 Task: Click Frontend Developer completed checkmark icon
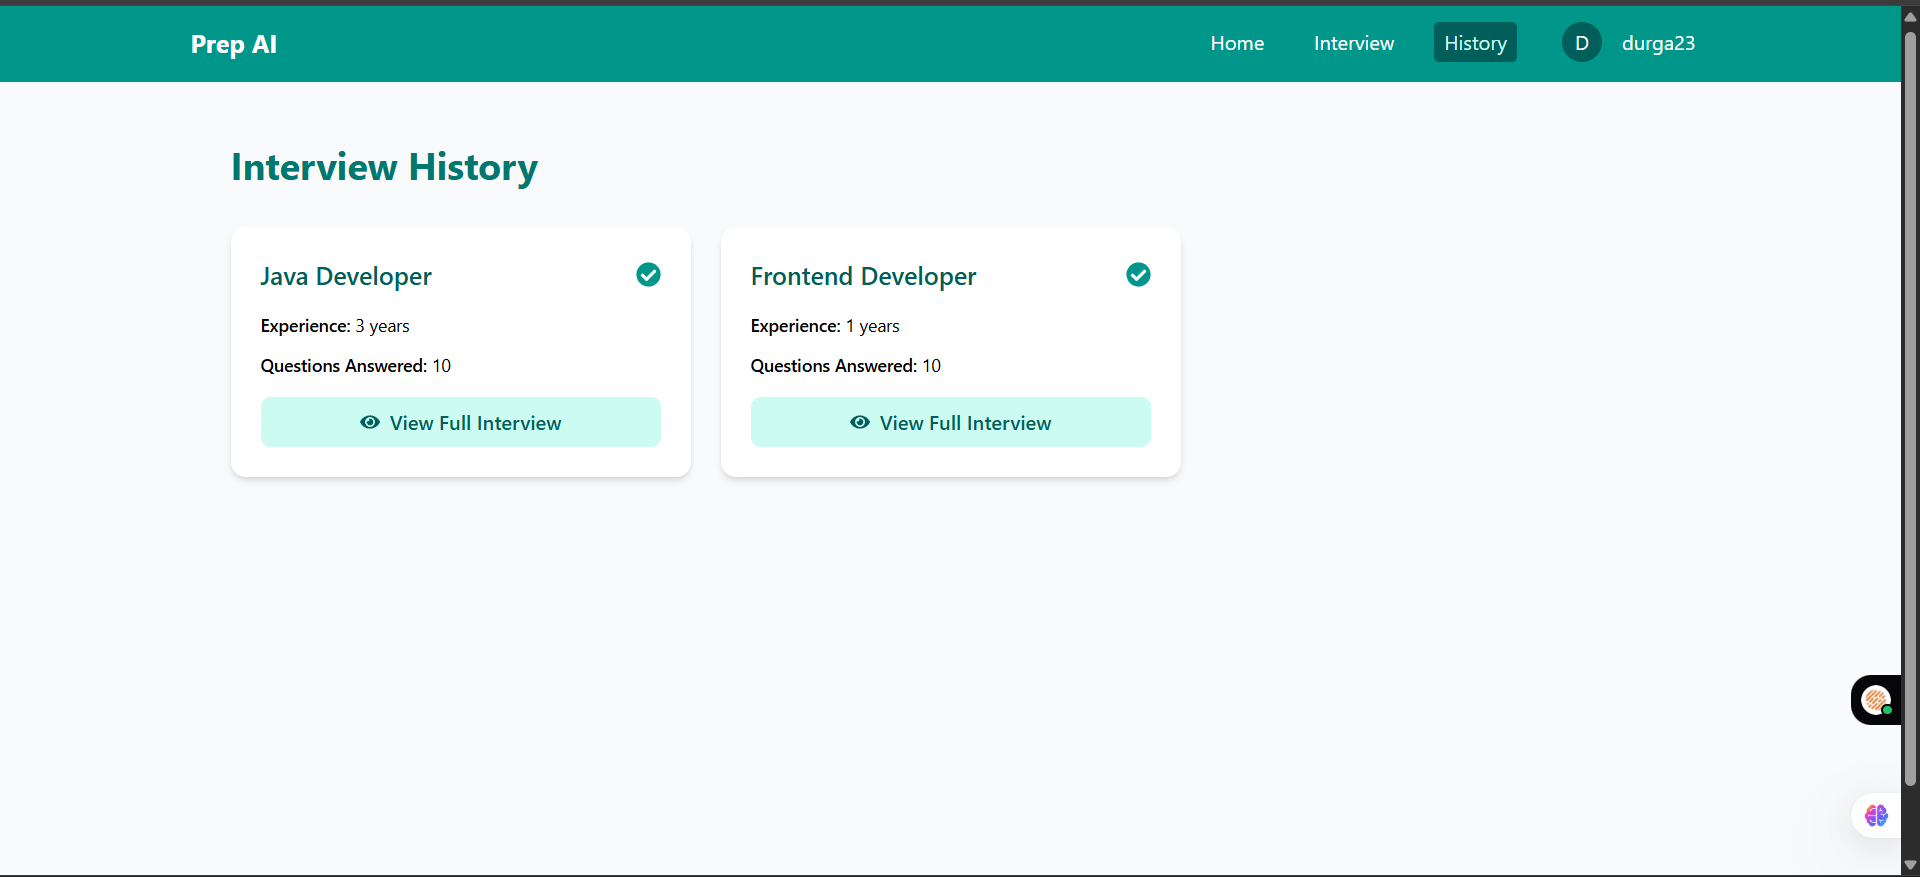point(1138,275)
